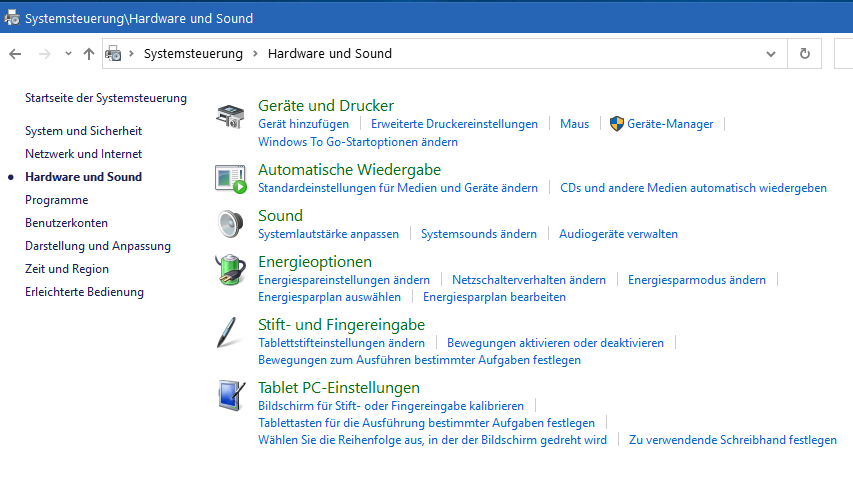Screen dimensions: 853x493
Task: Open the Automatische Wiedergabe icon
Action: (x=230, y=178)
